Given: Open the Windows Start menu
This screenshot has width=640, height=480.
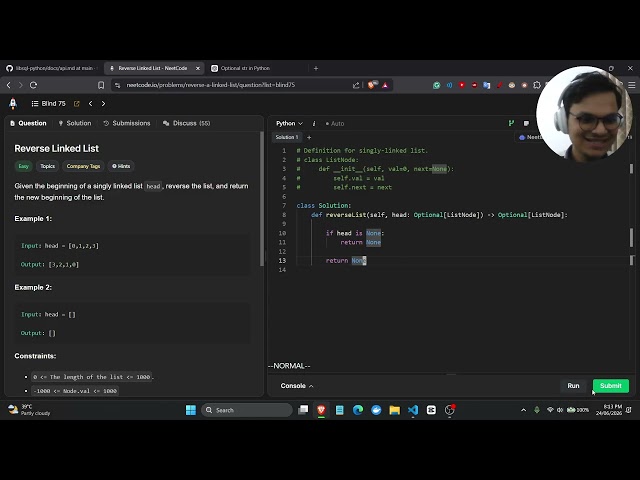Looking at the screenshot, I should pos(191,410).
